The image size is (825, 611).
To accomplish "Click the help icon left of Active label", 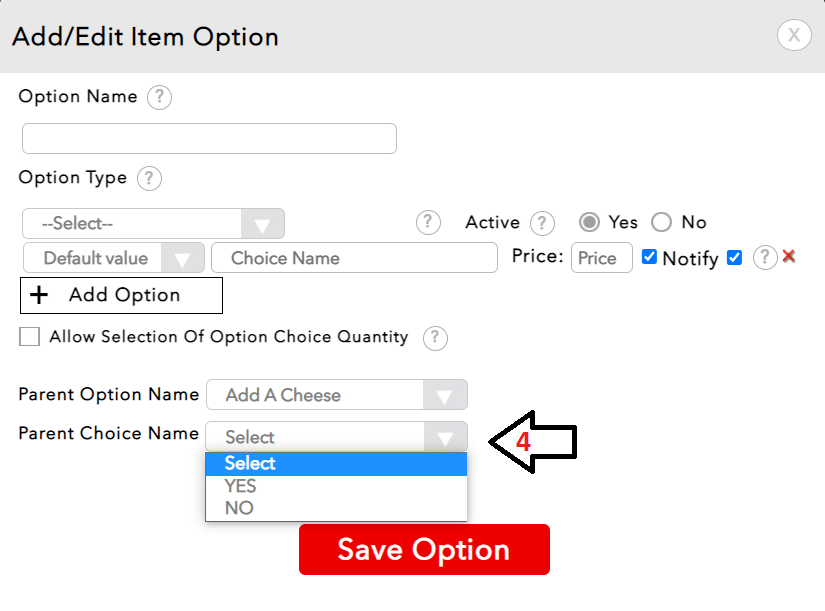I will tap(428, 222).
